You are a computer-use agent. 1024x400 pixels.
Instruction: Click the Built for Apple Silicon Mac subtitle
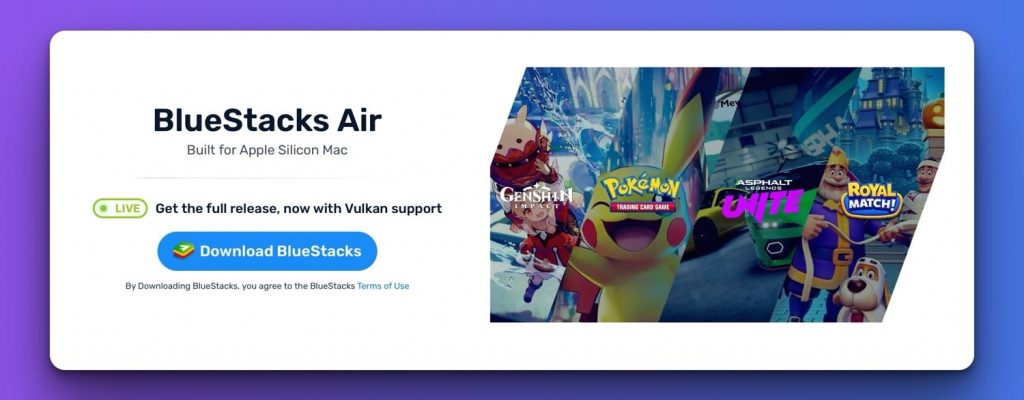click(x=267, y=150)
